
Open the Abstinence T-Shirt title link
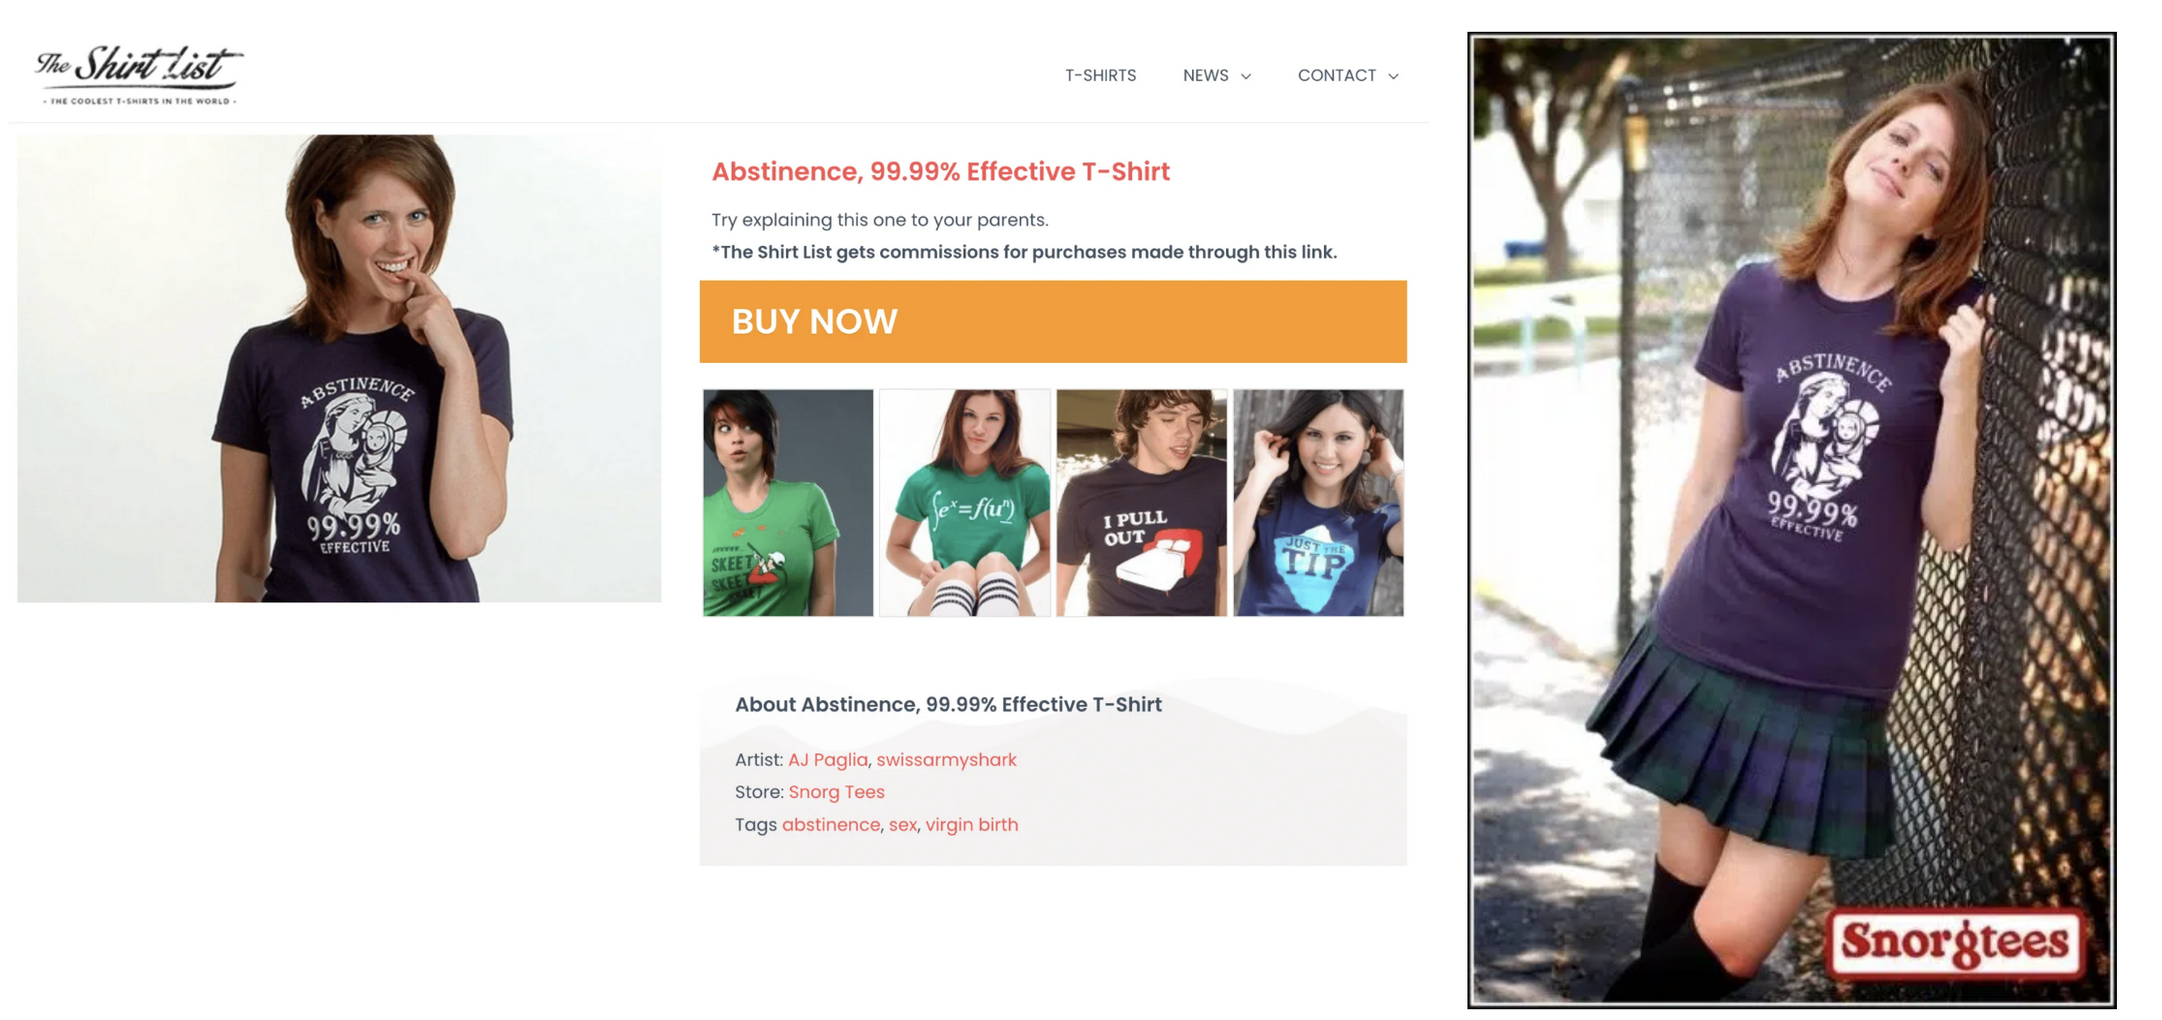pyautogui.click(x=940, y=172)
